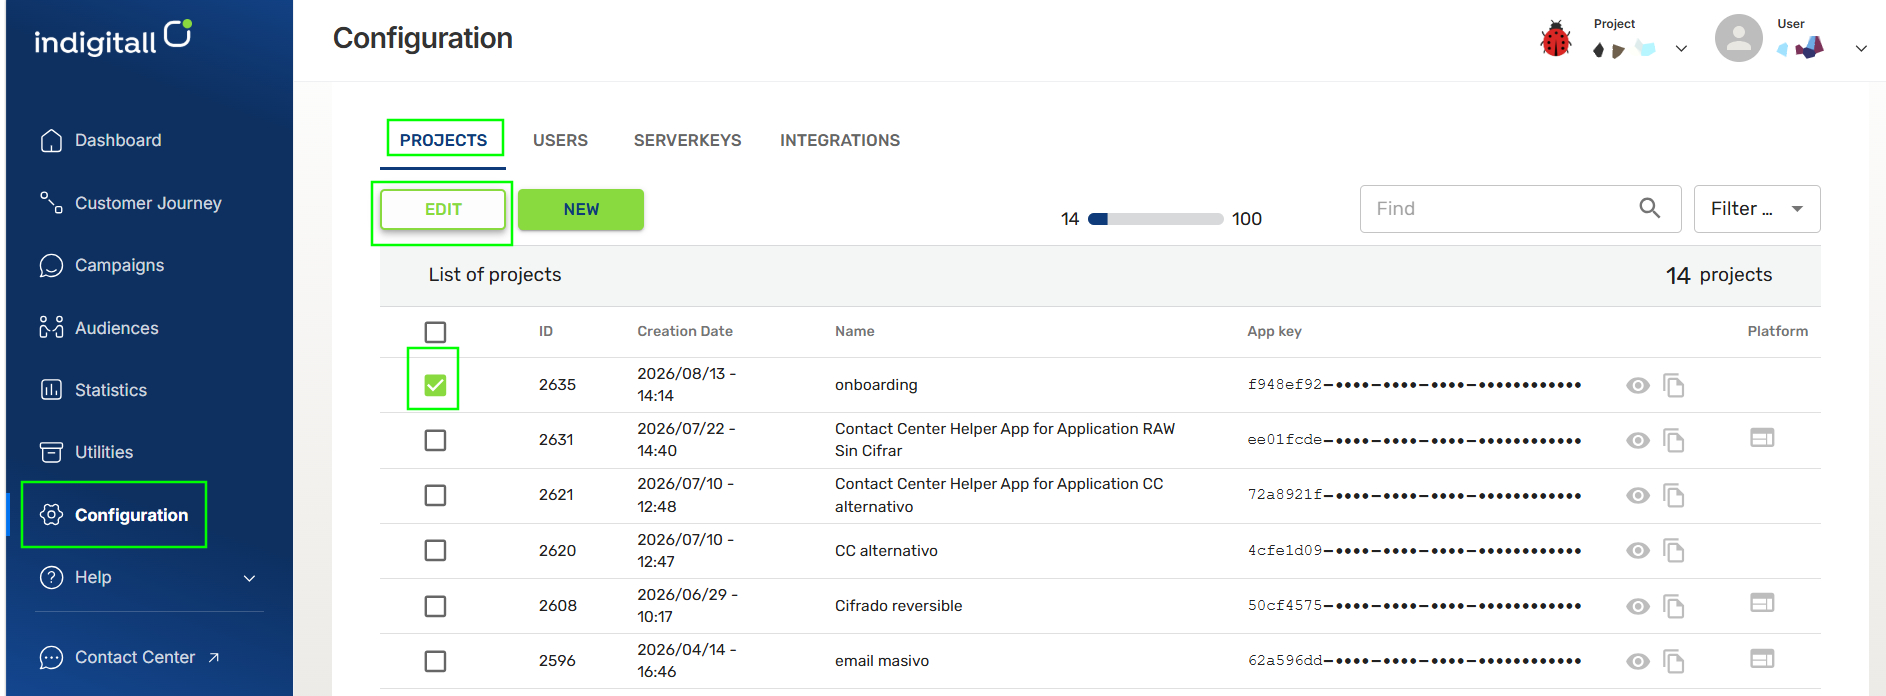Open the Serverkeys tab
Viewport: 1886px width, 696px height.
688,140
